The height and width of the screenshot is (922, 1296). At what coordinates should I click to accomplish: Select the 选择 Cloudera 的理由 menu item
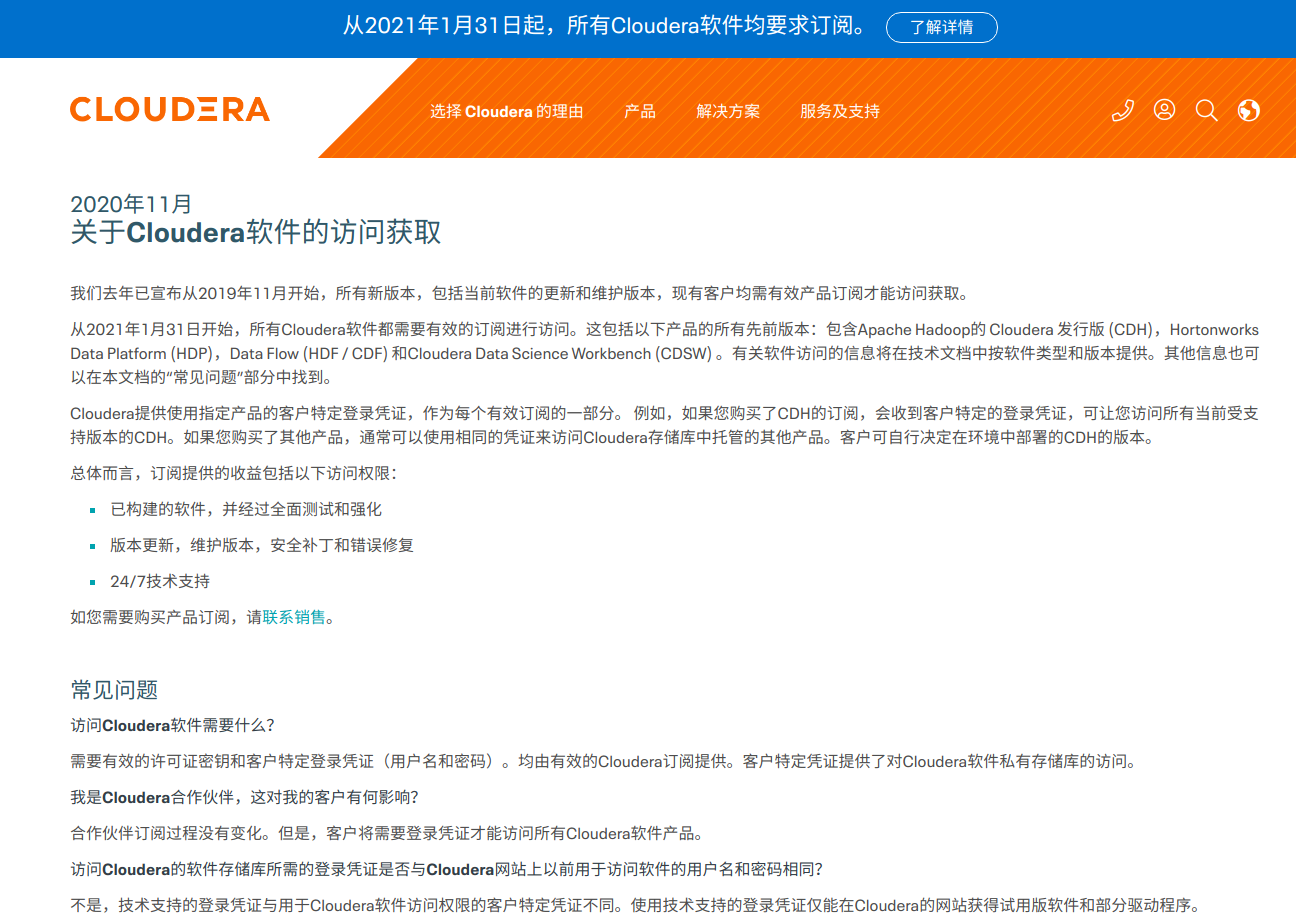coord(506,111)
